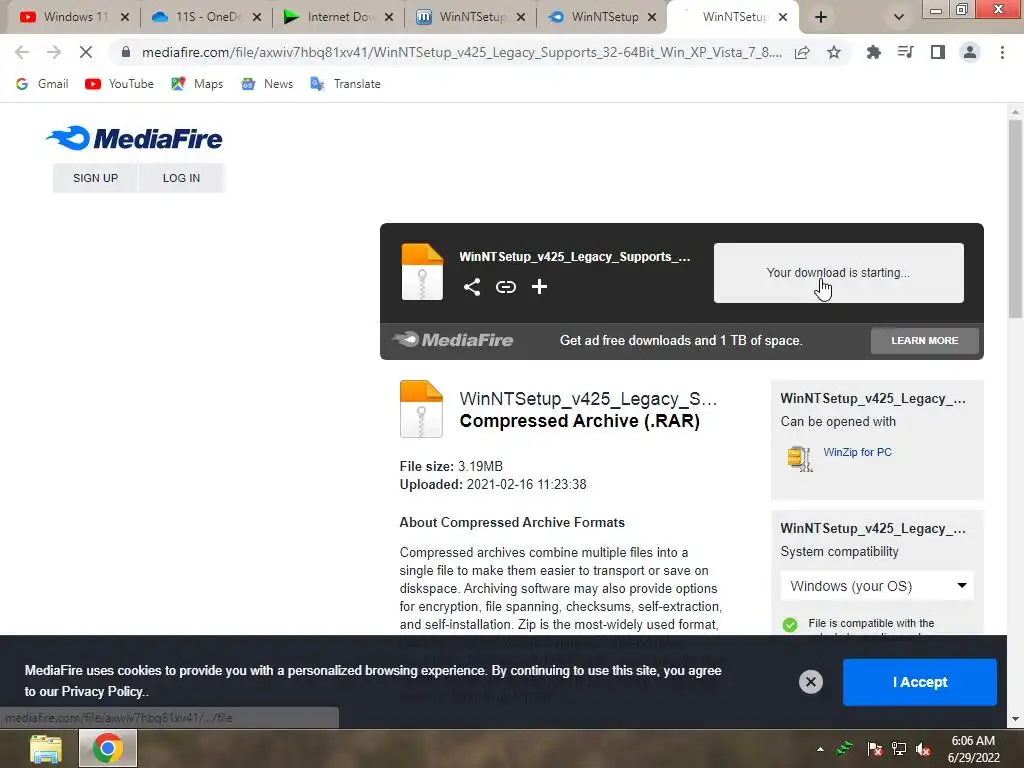The image size is (1024, 768).
Task: Close the Internet Download tab
Action: (389, 17)
